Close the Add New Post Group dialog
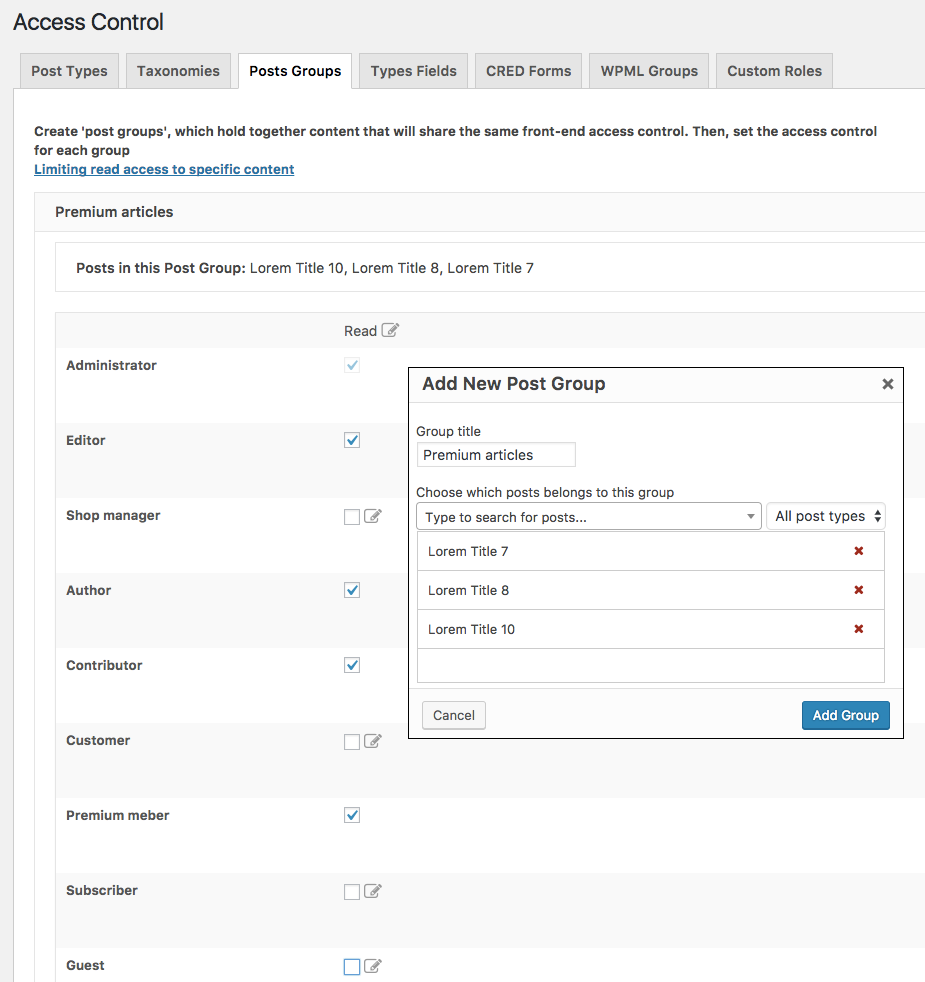925x982 pixels. [887, 384]
